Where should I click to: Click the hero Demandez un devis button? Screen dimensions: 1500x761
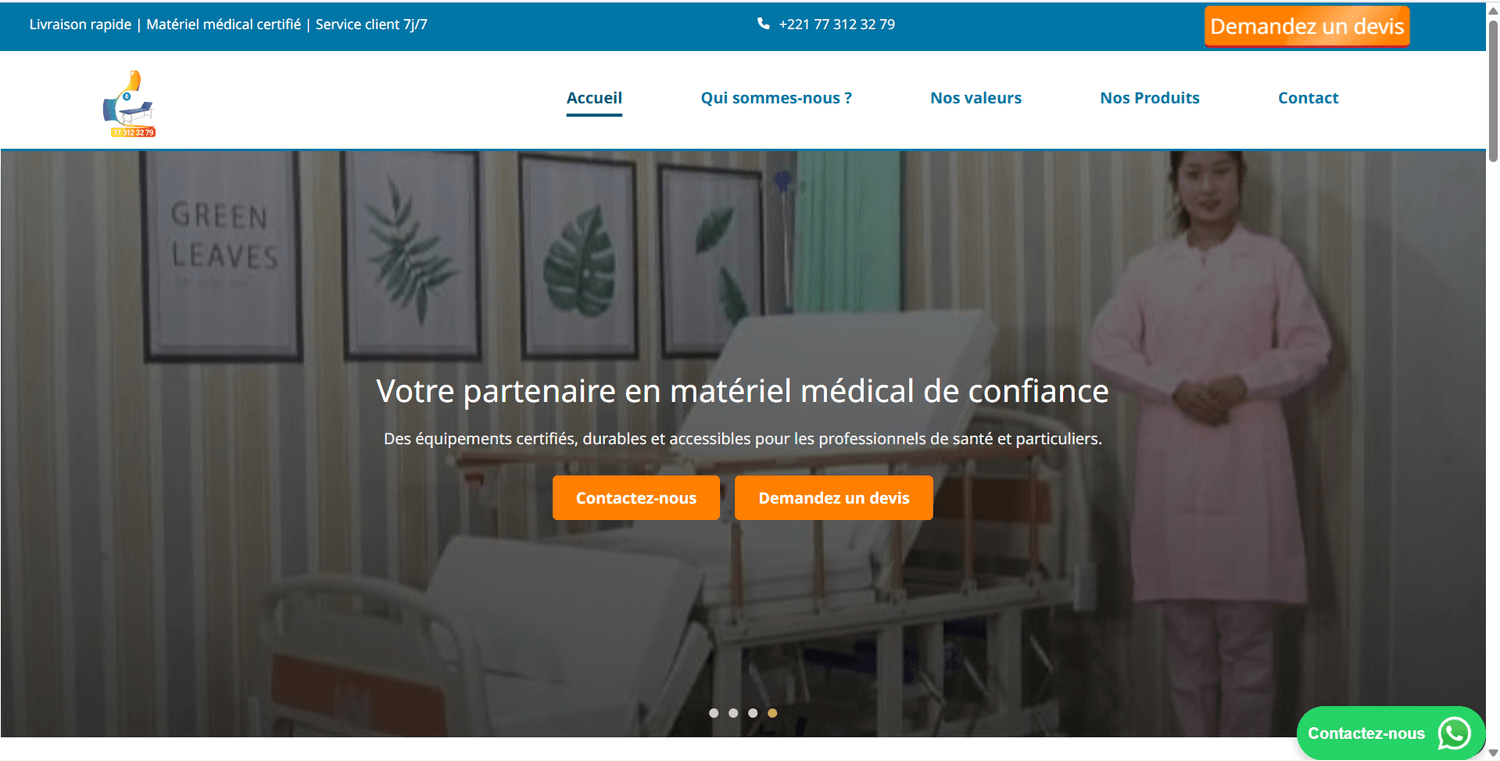[x=834, y=498]
